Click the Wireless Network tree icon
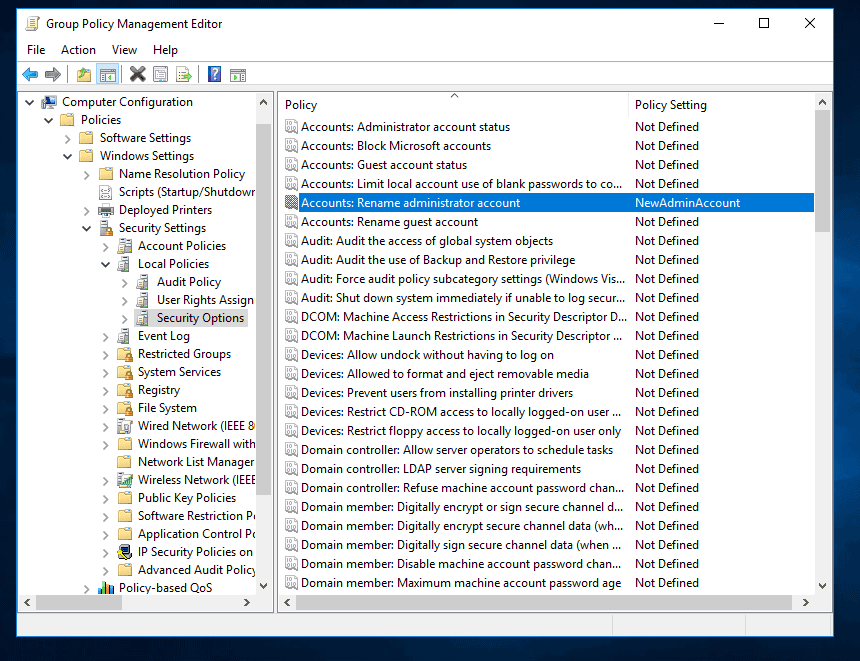This screenshot has width=860, height=661. click(125, 479)
